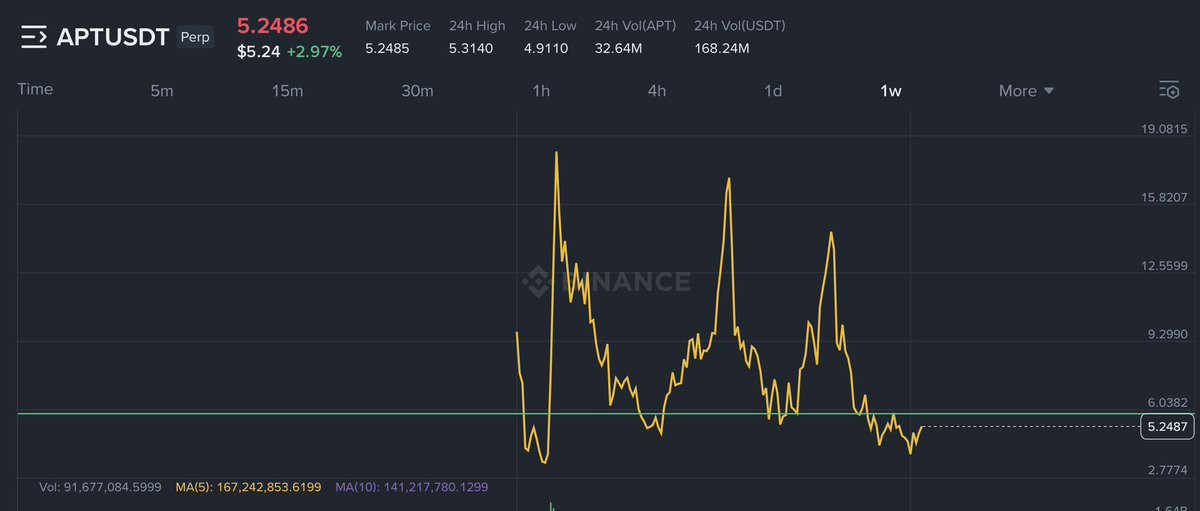Select the Time chart view
1200x511 pixels.
coord(35,89)
